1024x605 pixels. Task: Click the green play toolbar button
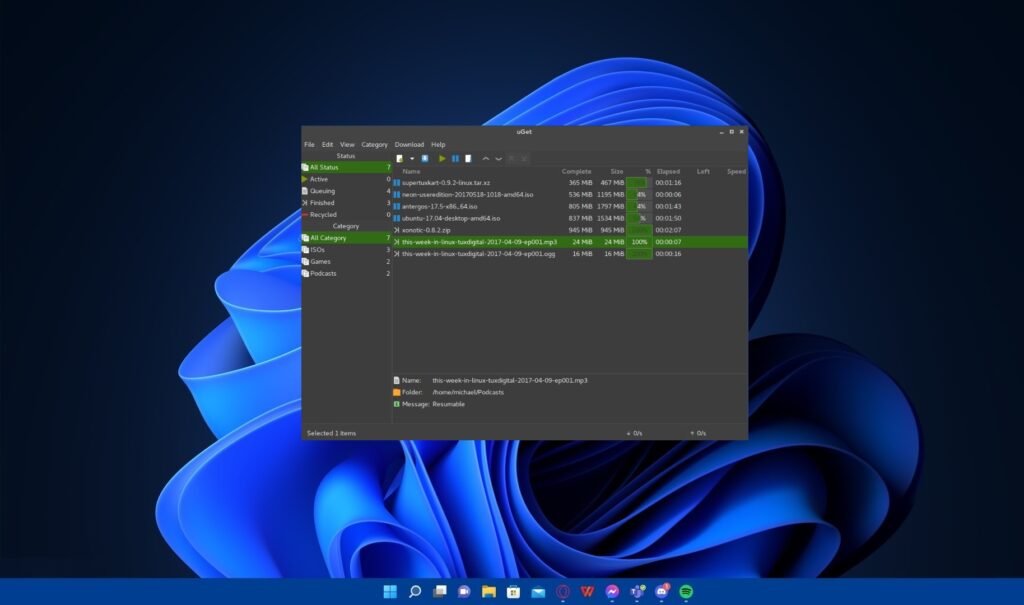[442, 159]
